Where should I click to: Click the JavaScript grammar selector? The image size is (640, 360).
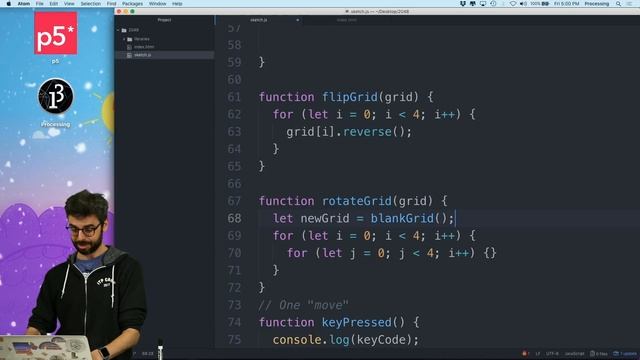point(574,353)
